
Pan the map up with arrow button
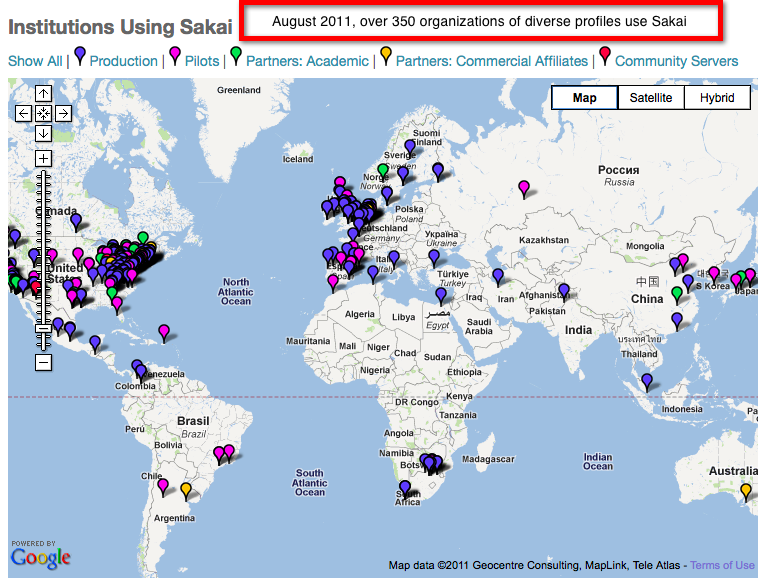click(43, 93)
